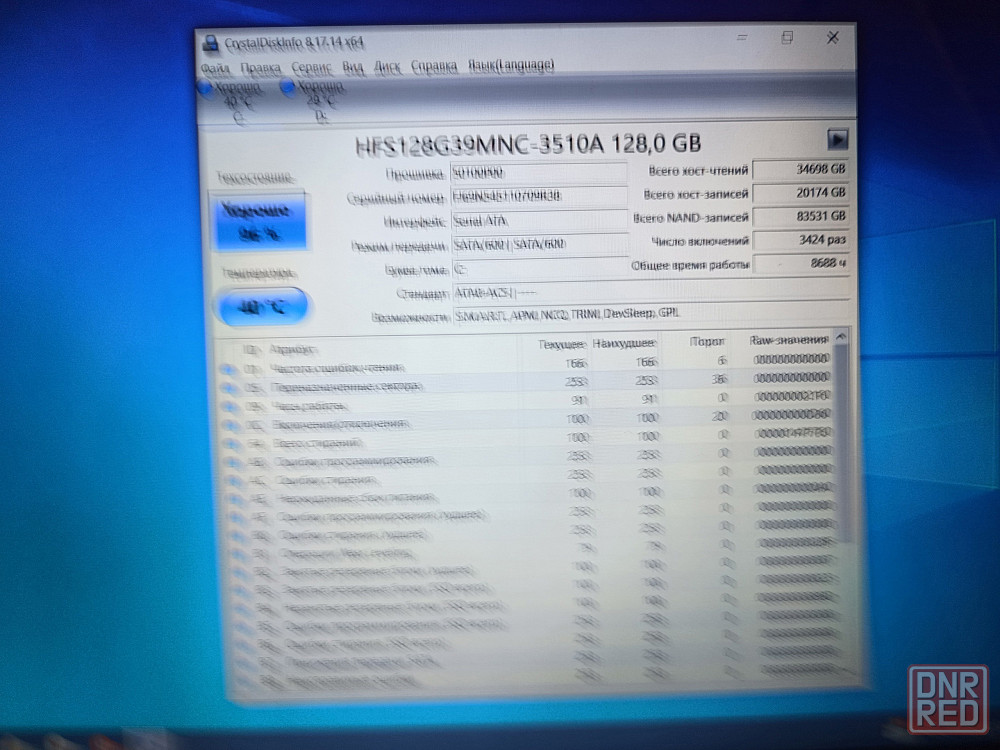
Task: Select the Всего стираний attribute row
Action: 529,439
